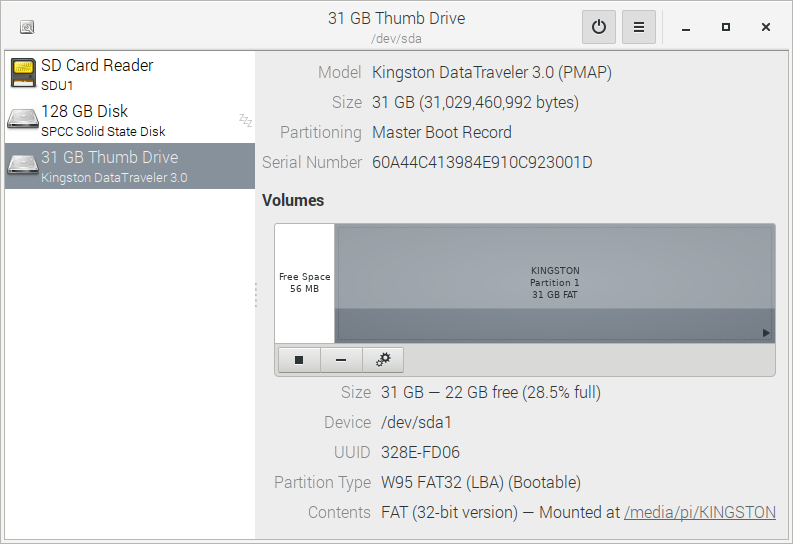The image size is (793, 544).
Task: Click the Master Boot Record partitioning value
Action: (442, 132)
